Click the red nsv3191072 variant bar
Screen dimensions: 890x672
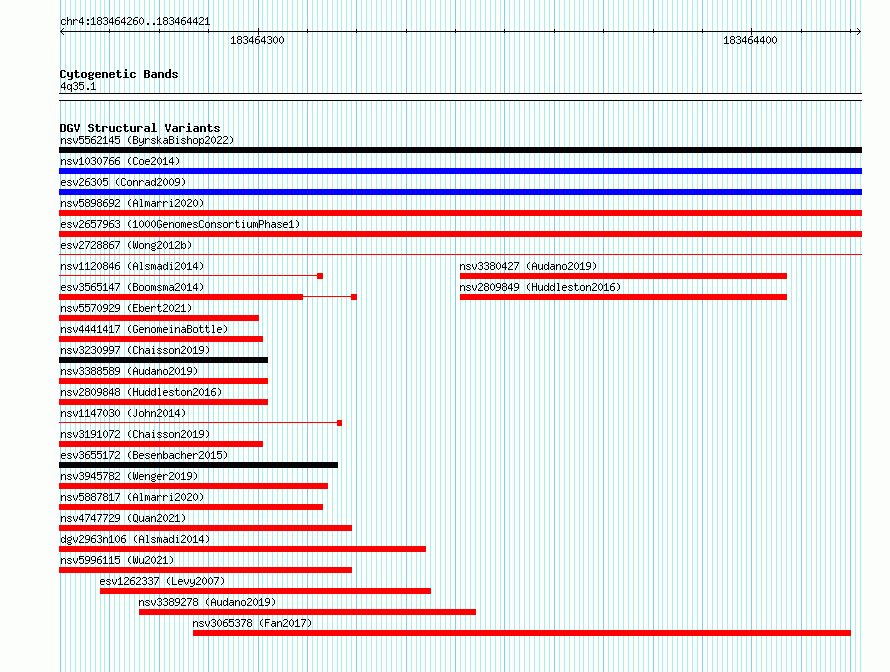click(161, 444)
